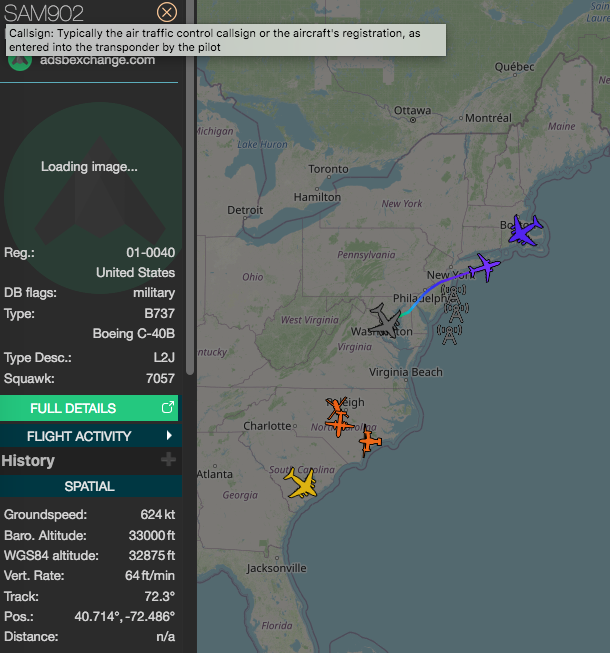Click the Boeing C-40B description

pos(134,334)
